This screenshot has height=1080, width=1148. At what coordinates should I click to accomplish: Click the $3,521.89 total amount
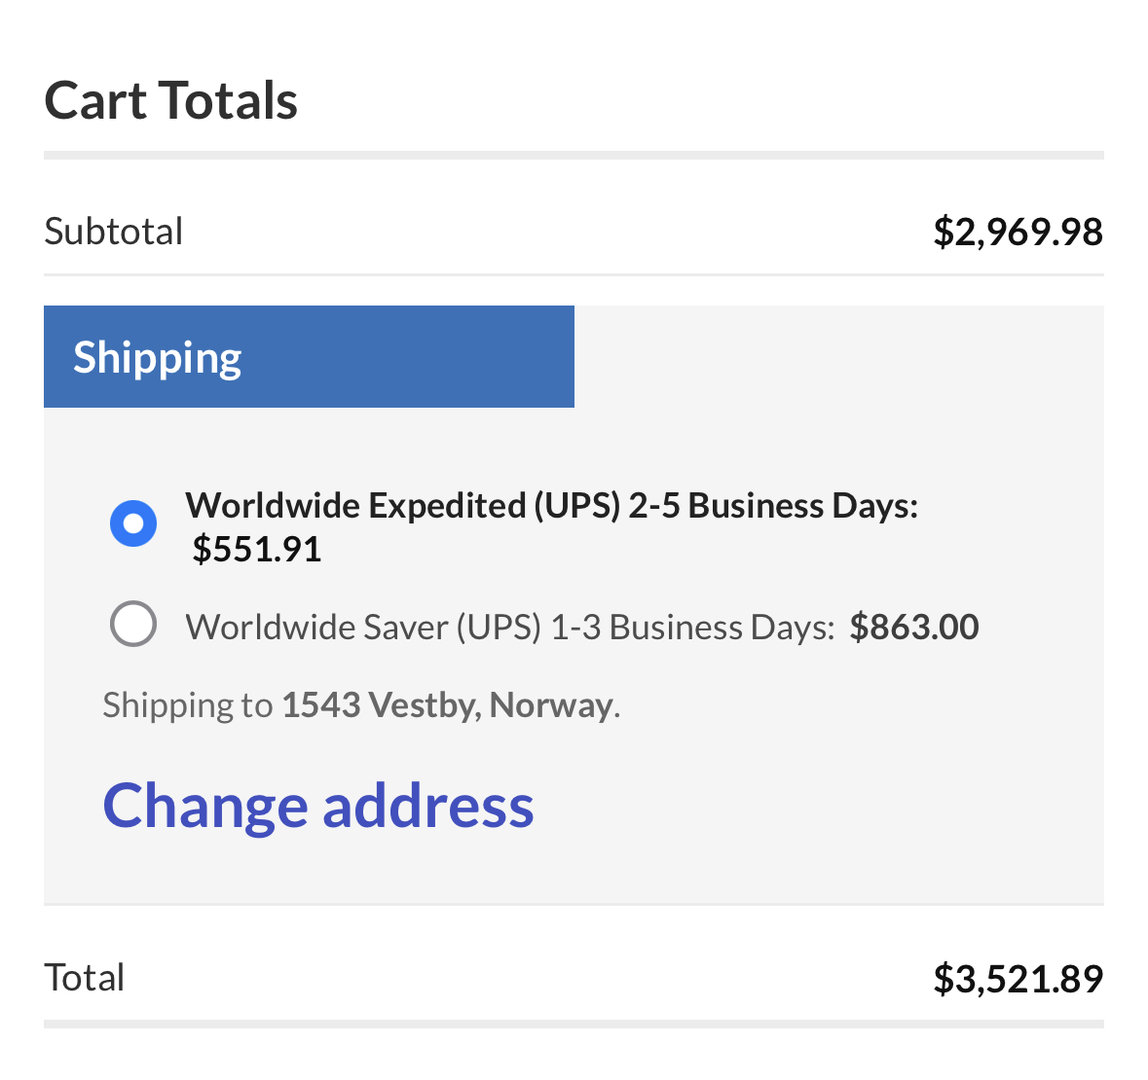click(x=1017, y=978)
